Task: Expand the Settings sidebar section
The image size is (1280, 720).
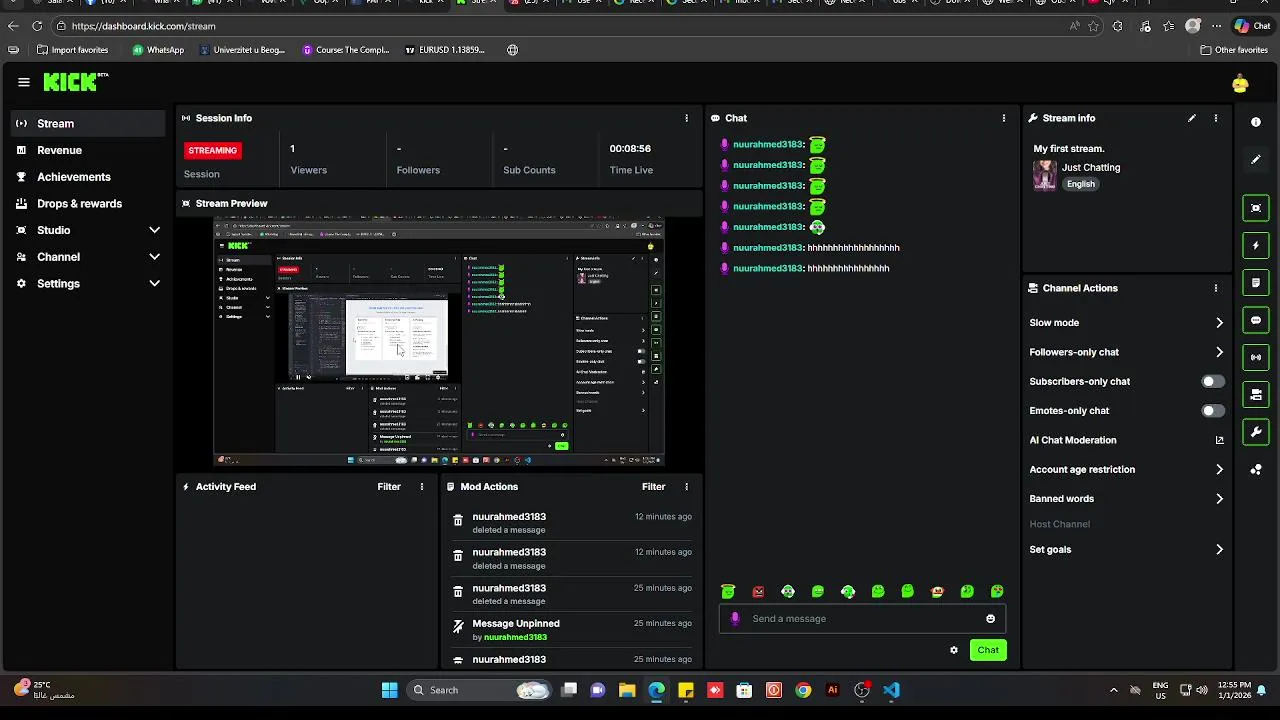Action: [88, 284]
